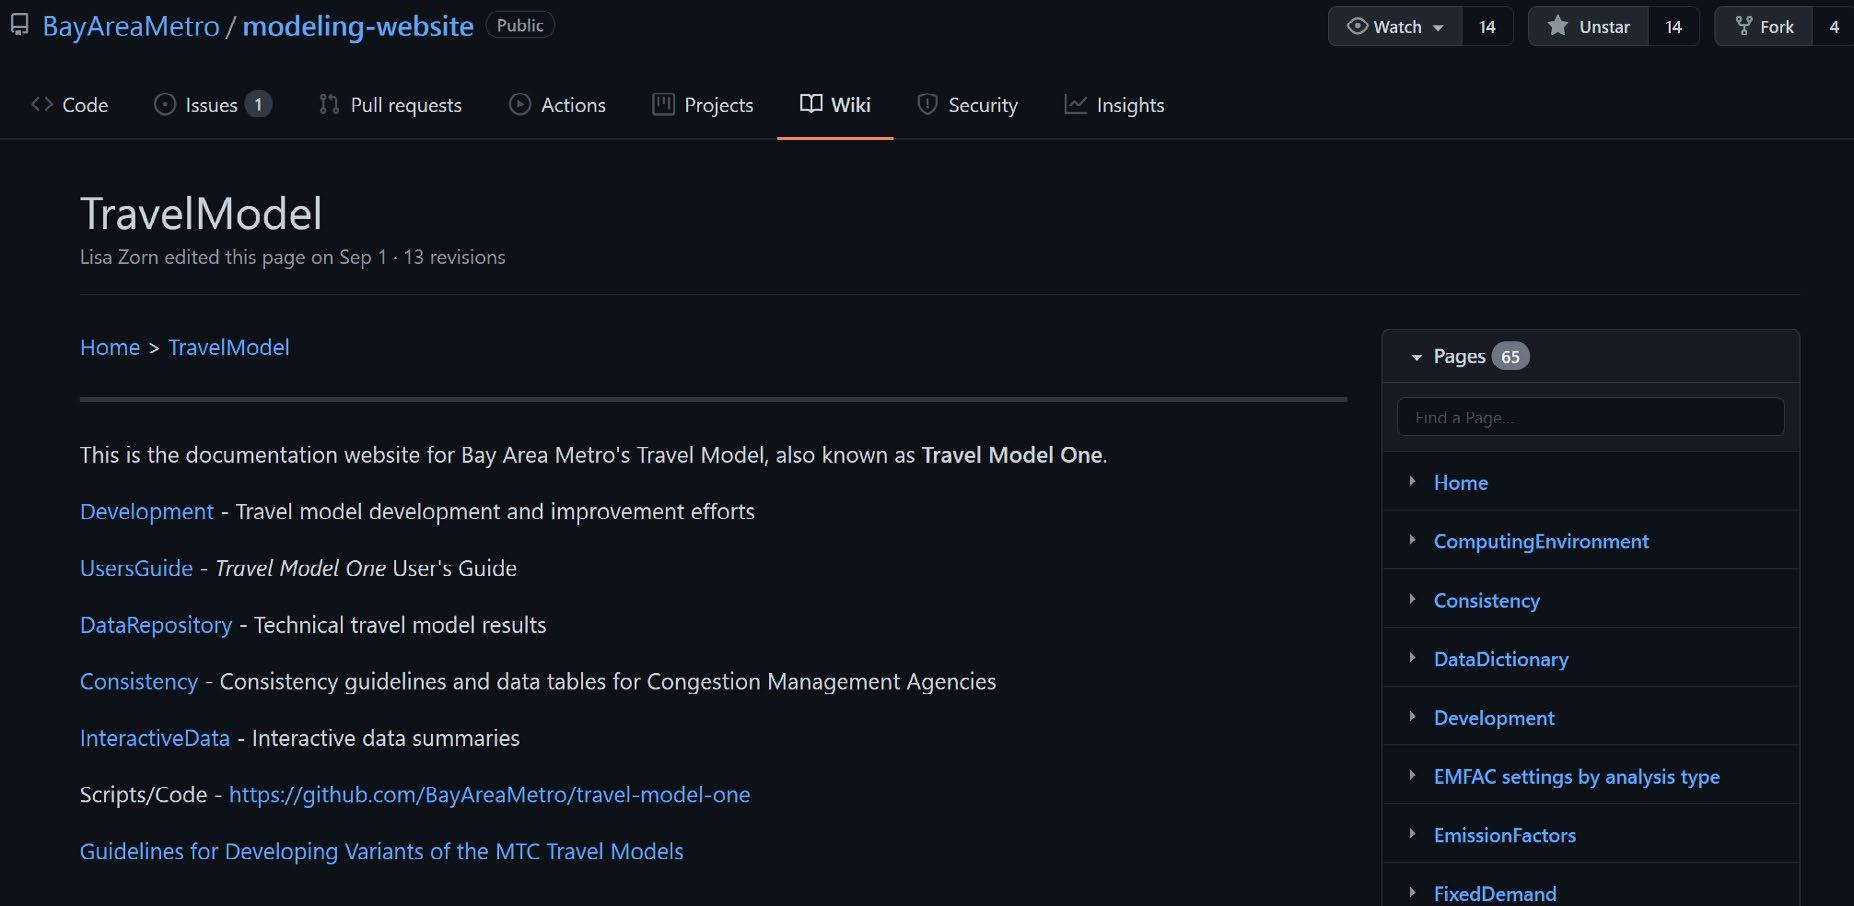This screenshot has width=1854, height=906.
Task: View the 13 revisions history link
Action: point(454,257)
